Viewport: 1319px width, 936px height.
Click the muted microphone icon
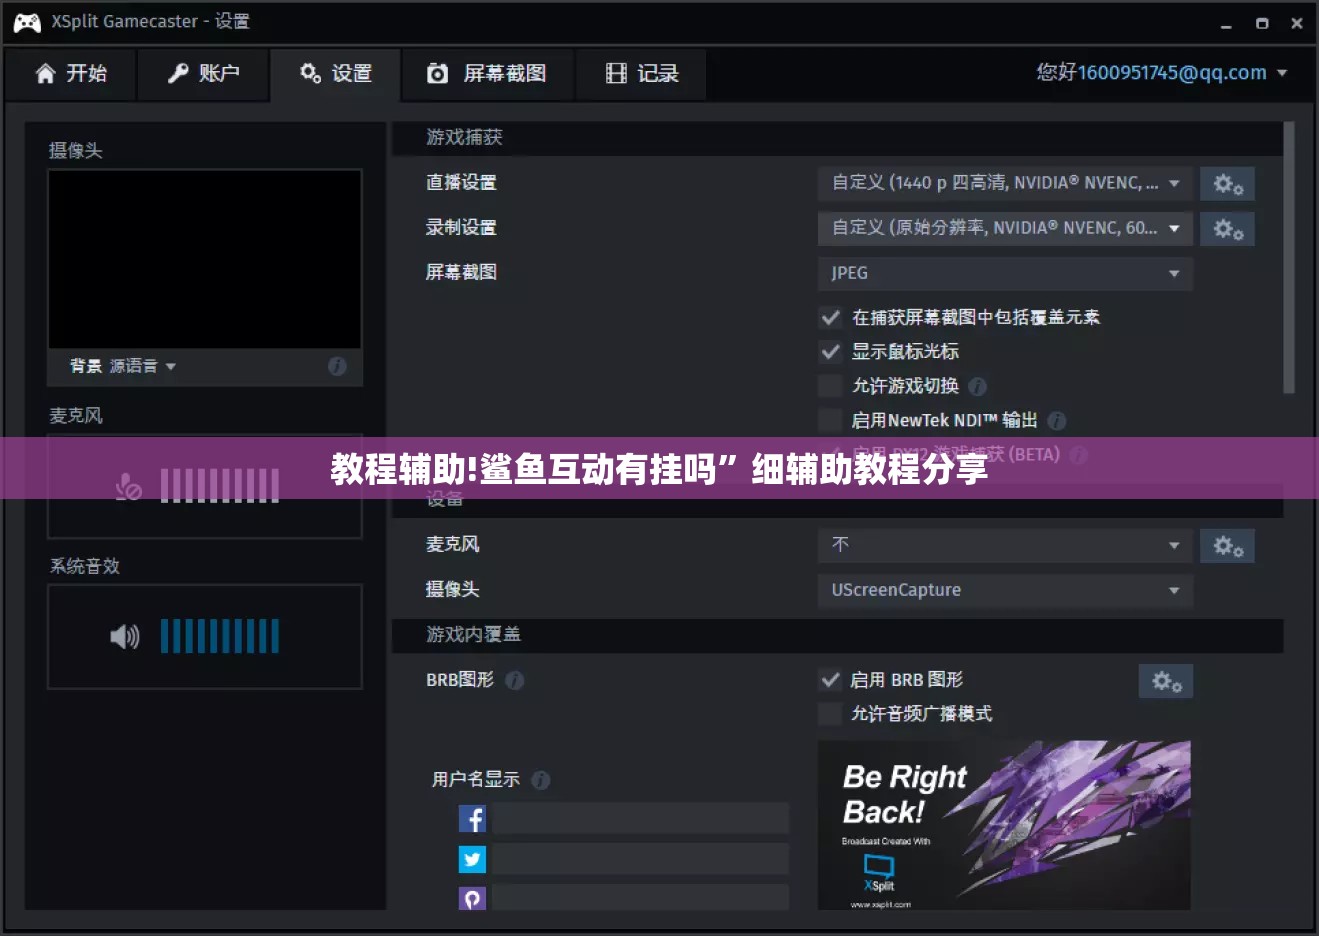coord(128,486)
